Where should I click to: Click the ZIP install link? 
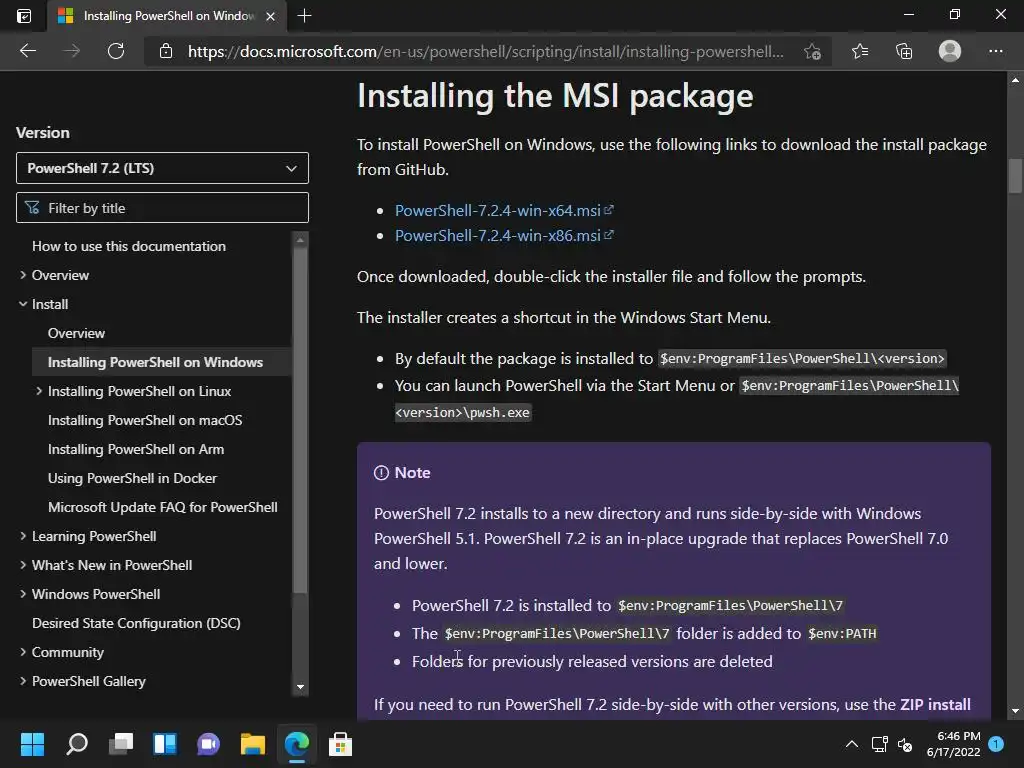point(935,705)
